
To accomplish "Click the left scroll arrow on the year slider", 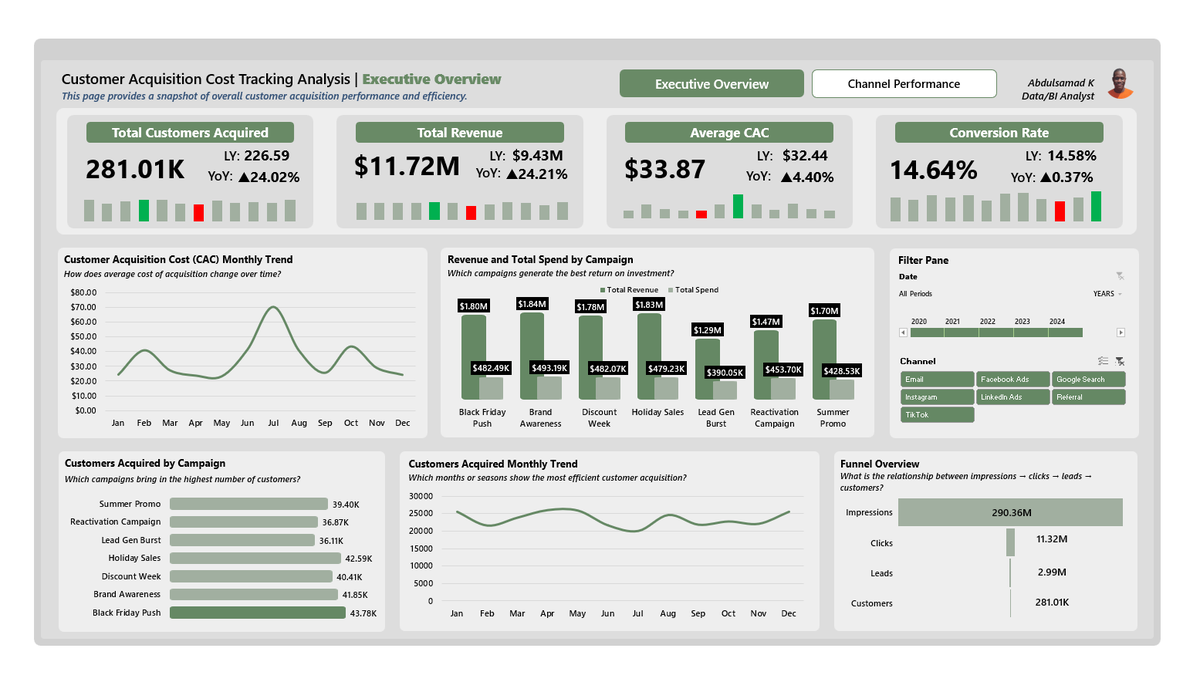I will click(x=903, y=332).
